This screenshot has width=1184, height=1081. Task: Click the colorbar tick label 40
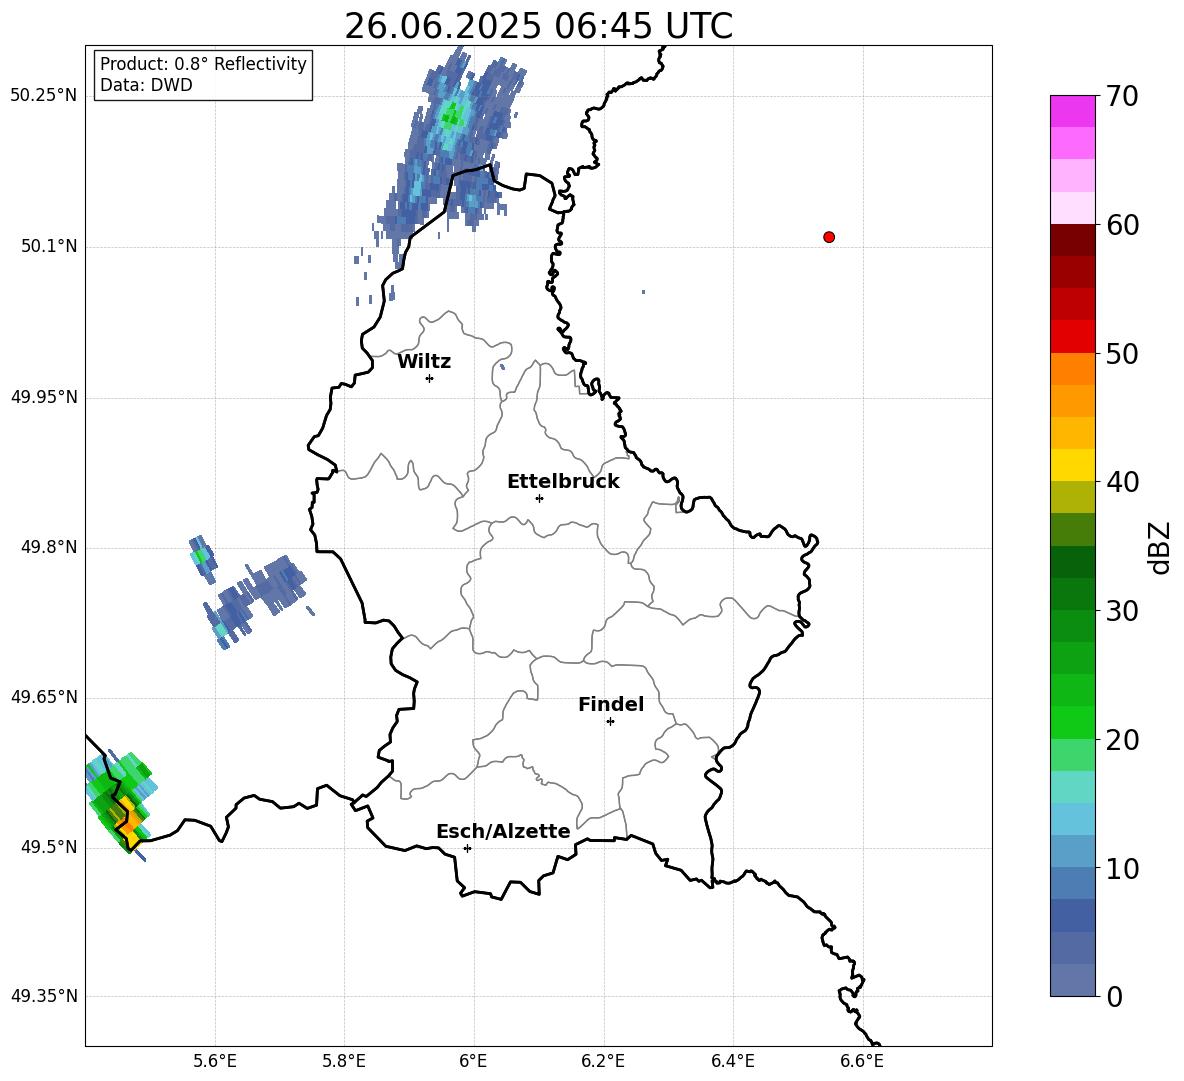(1122, 482)
